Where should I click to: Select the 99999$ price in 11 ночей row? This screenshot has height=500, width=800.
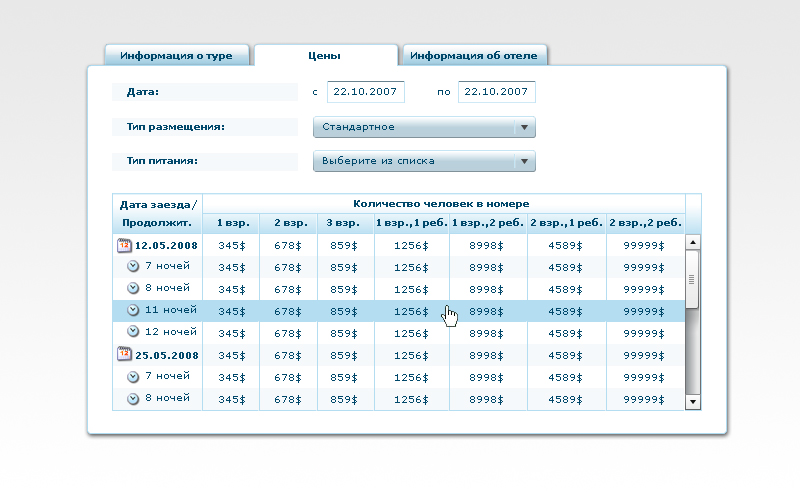coord(644,311)
